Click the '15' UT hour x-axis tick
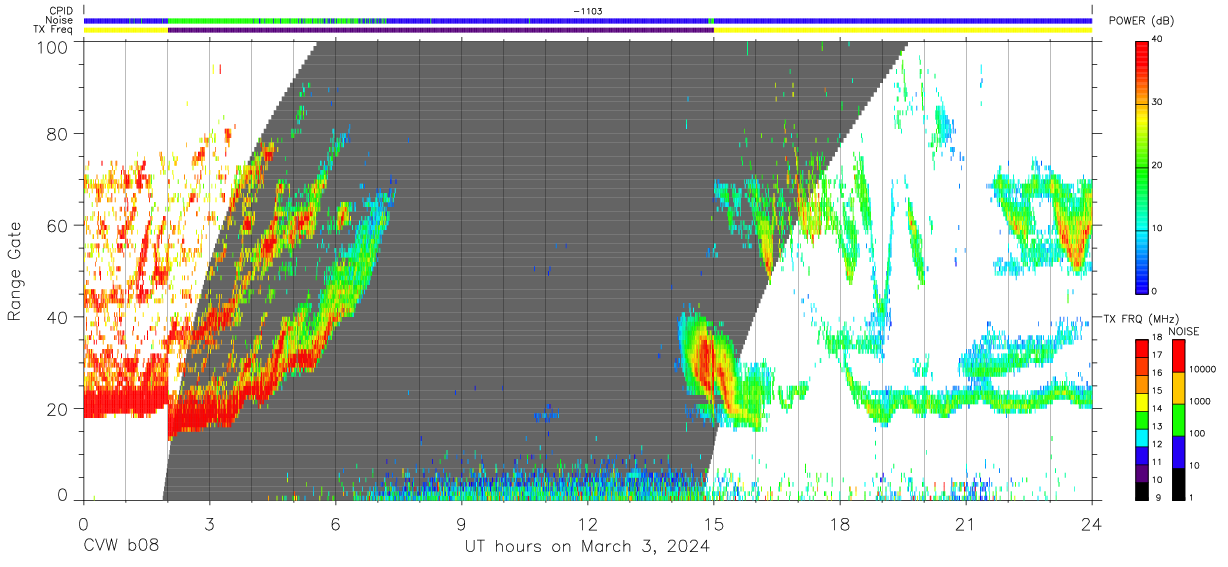 pyautogui.click(x=714, y=523)
